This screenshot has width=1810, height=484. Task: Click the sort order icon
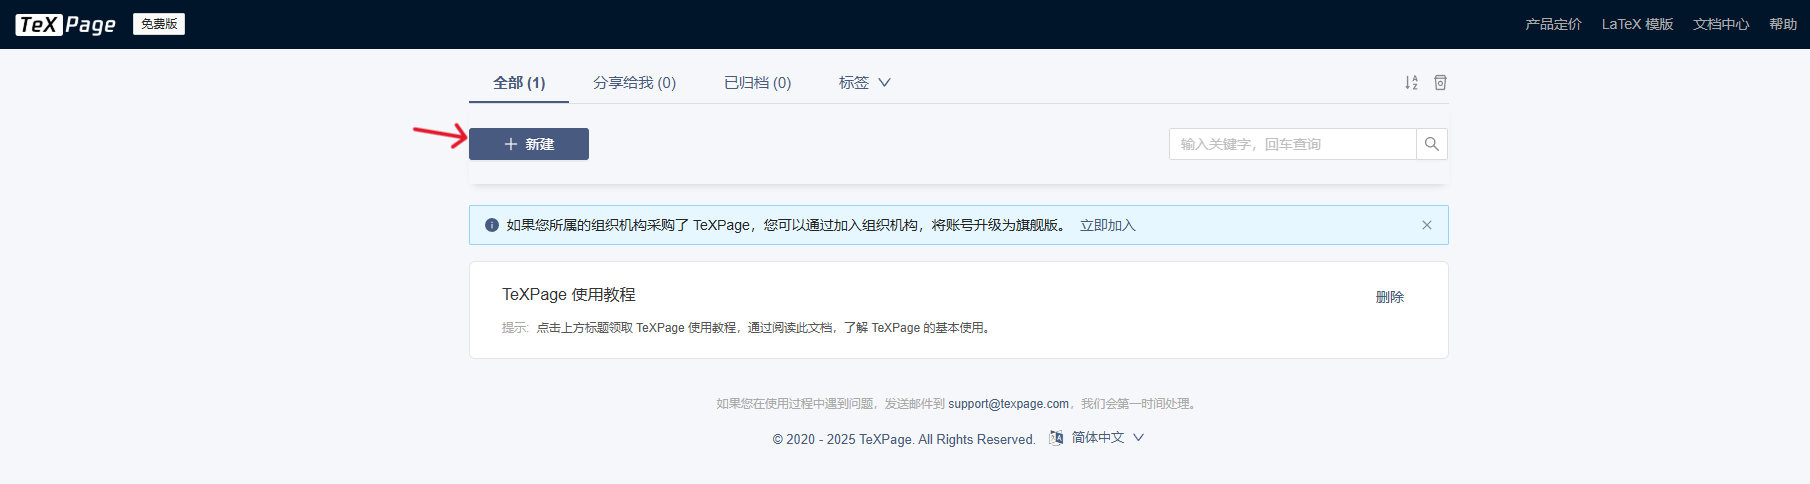tap(1411, 83)
